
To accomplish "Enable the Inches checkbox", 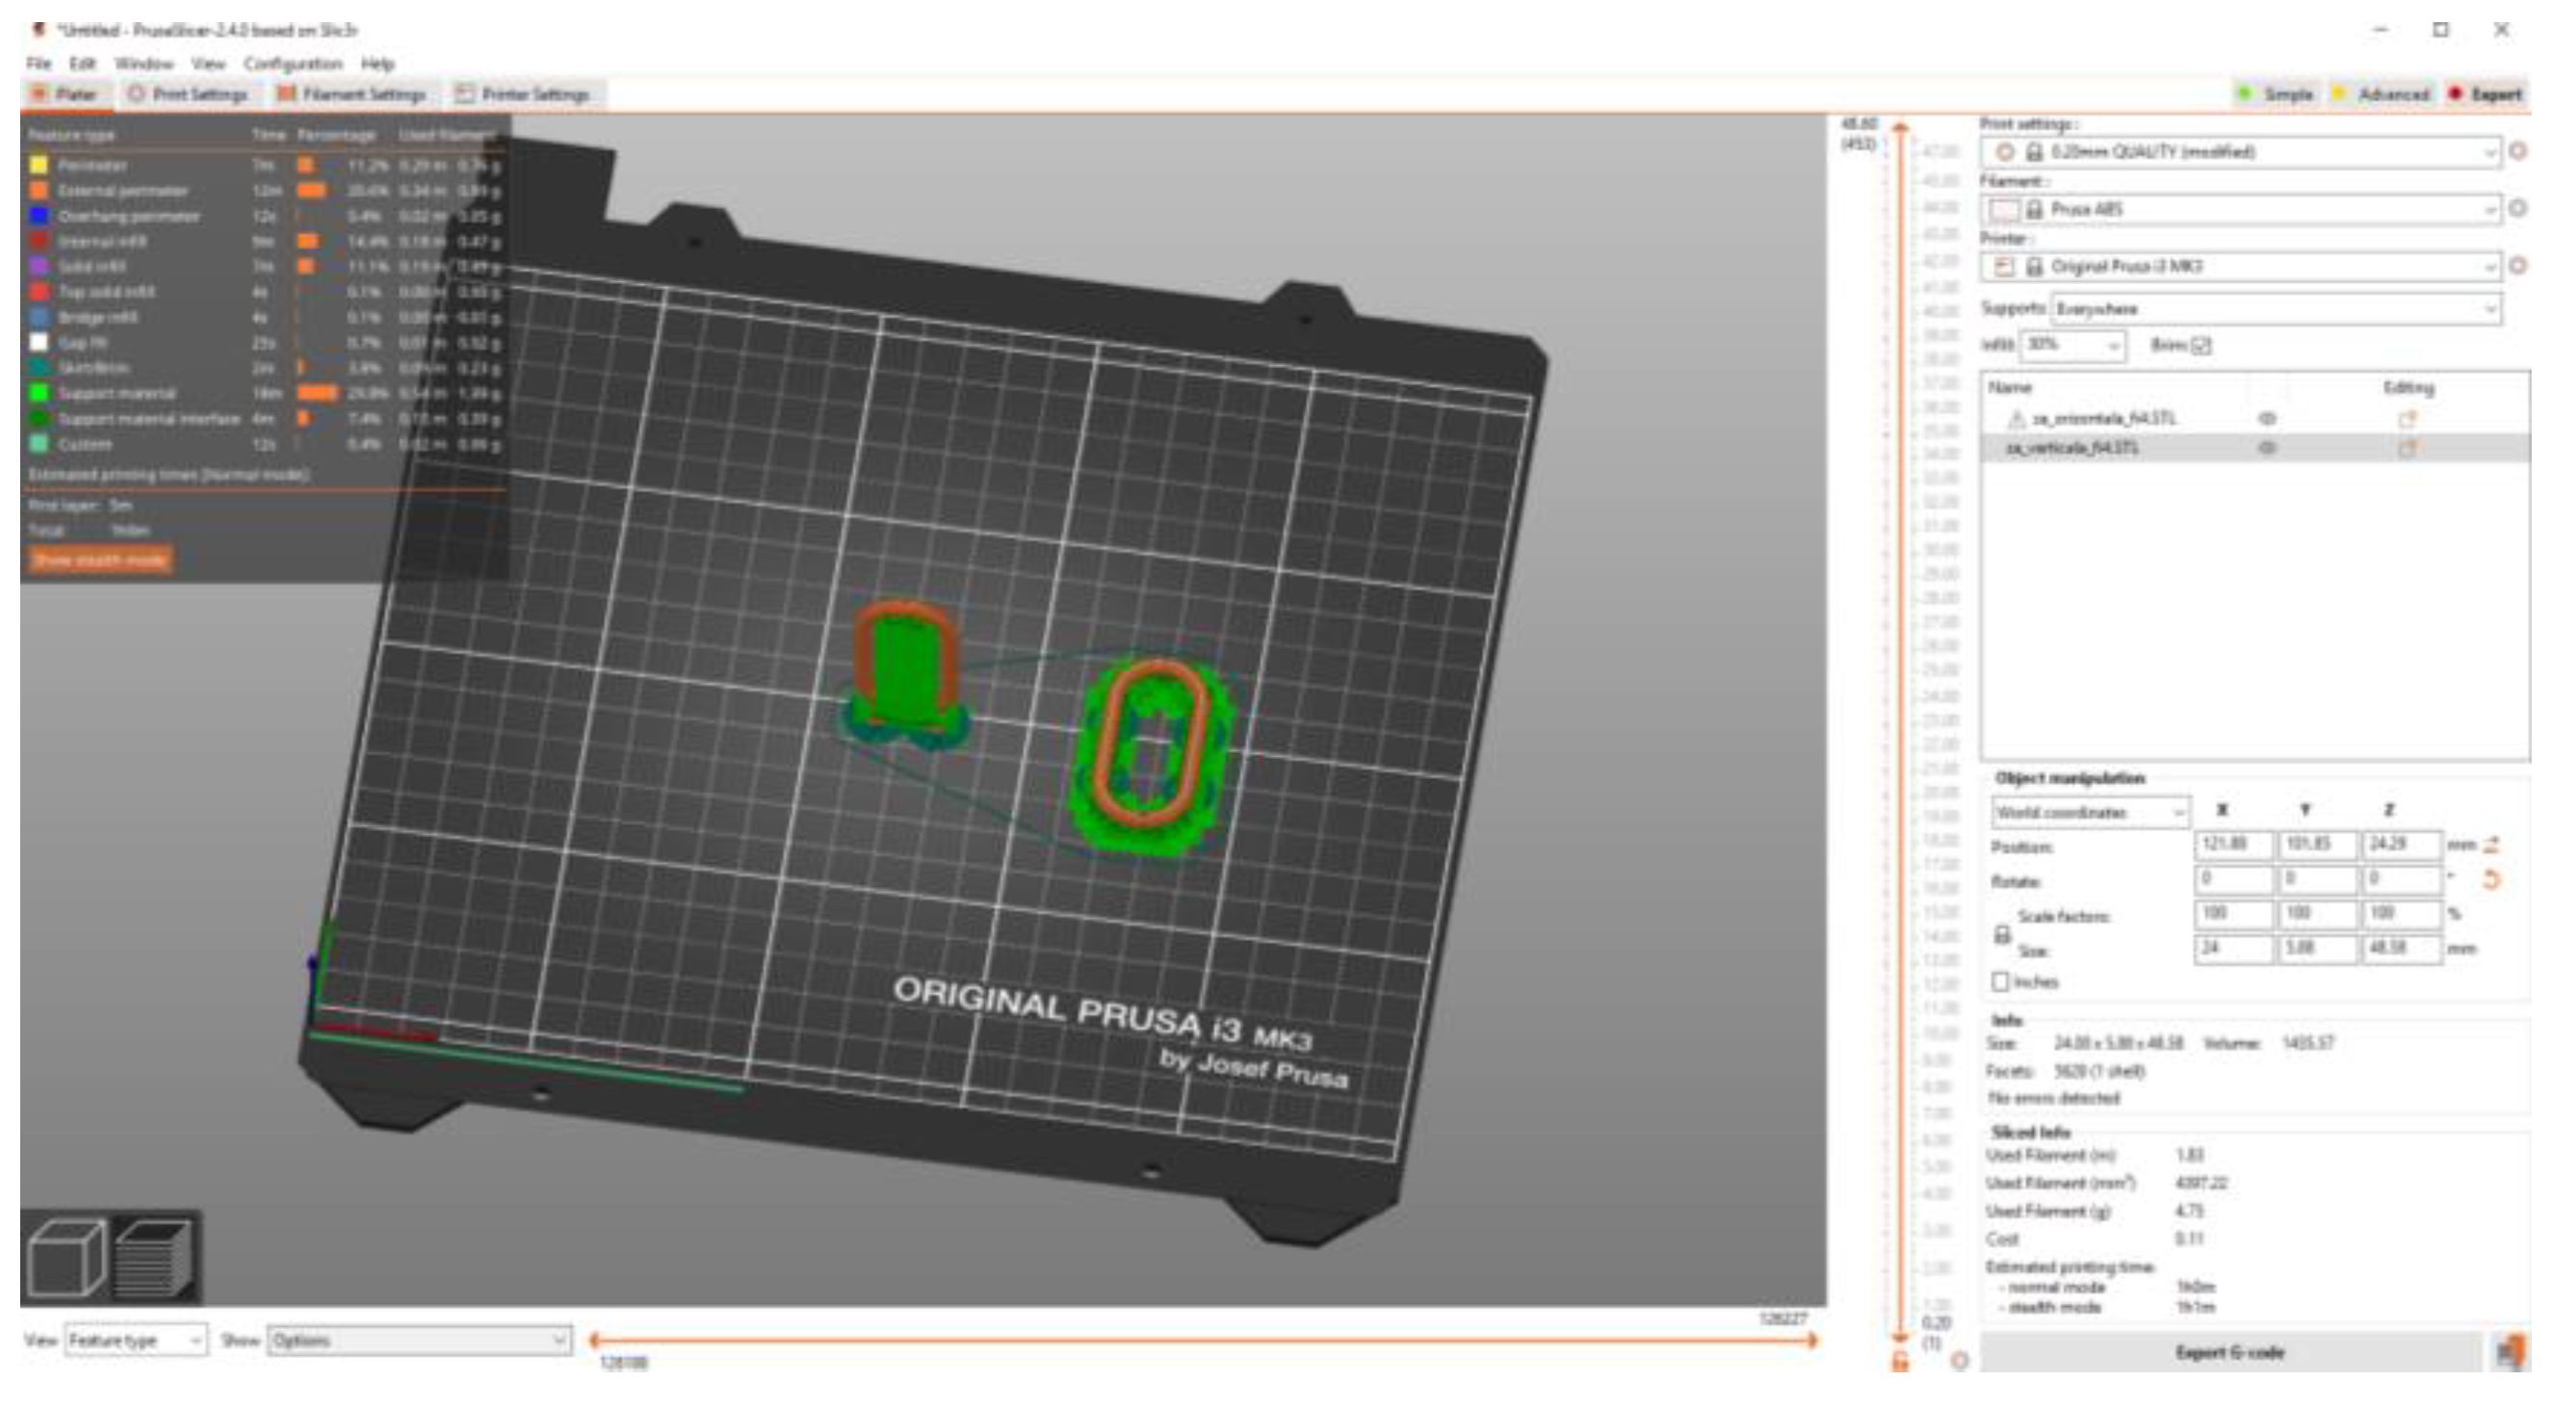I will click(x=2000, y=981).
